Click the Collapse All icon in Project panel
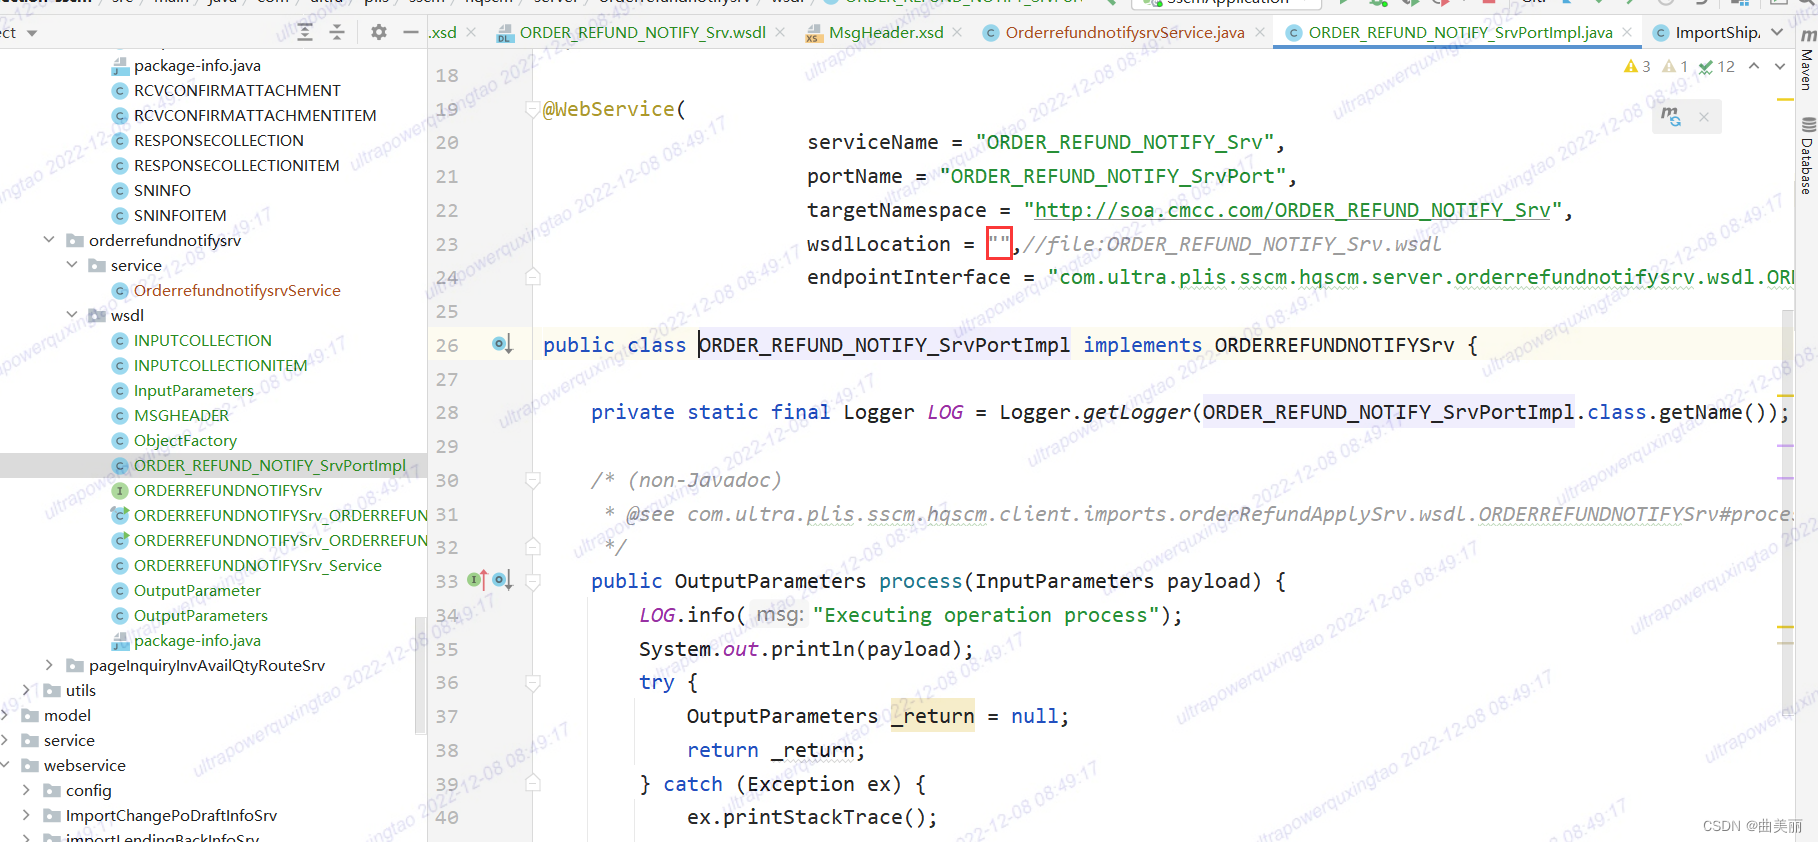 pyautogui.click(x=337, y=32)
